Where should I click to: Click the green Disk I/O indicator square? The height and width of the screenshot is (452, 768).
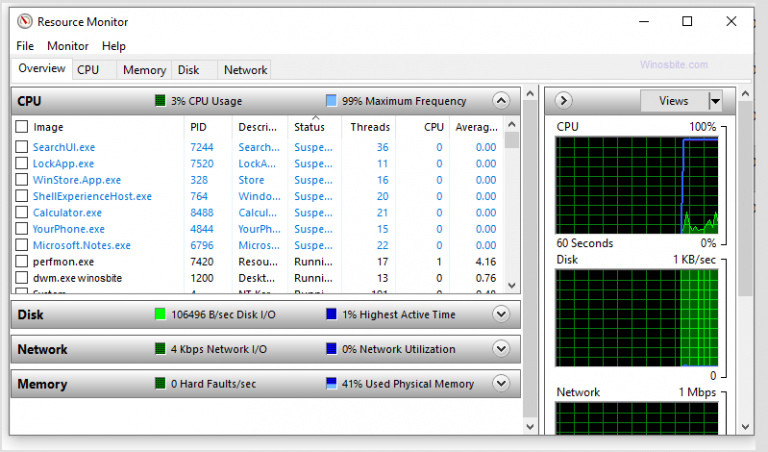coord(160,315)
